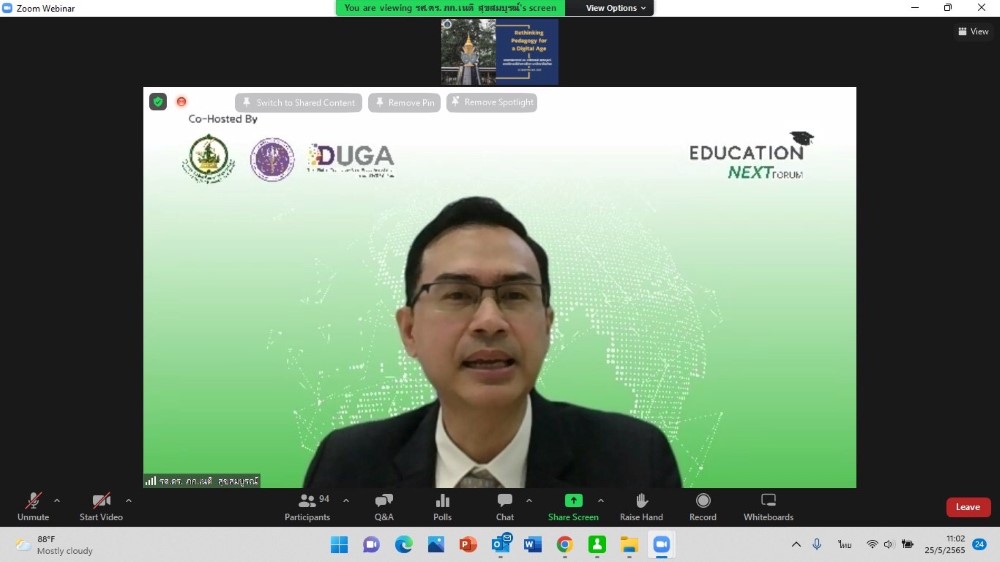Image resolution: width=1000 pixels, height=562 pixels.
Task: Start recording with Record icon
Action: click(703, 501)
